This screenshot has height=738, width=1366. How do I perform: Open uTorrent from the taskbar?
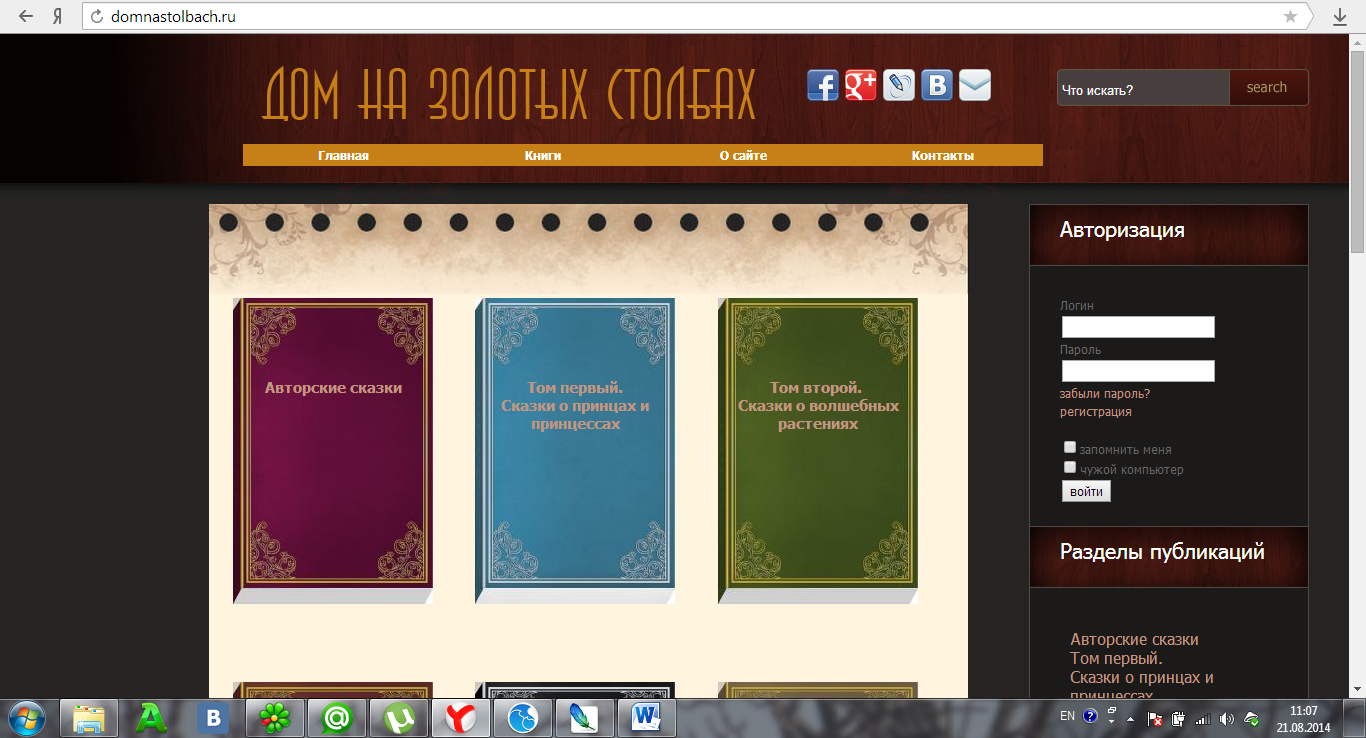(399, 718)
